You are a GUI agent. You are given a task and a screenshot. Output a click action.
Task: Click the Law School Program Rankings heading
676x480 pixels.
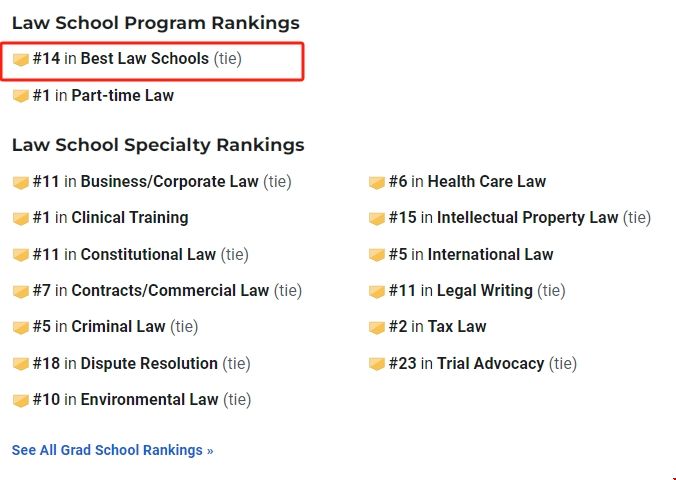pos(155,23)
